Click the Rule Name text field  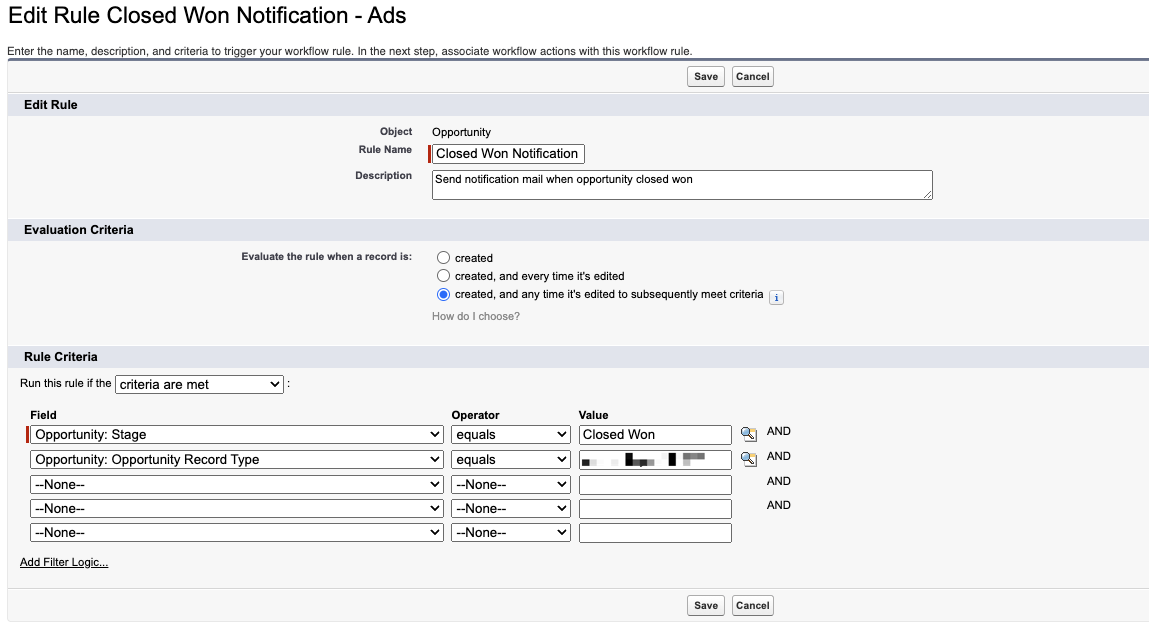pyautogui.click(x=508, y=154)
